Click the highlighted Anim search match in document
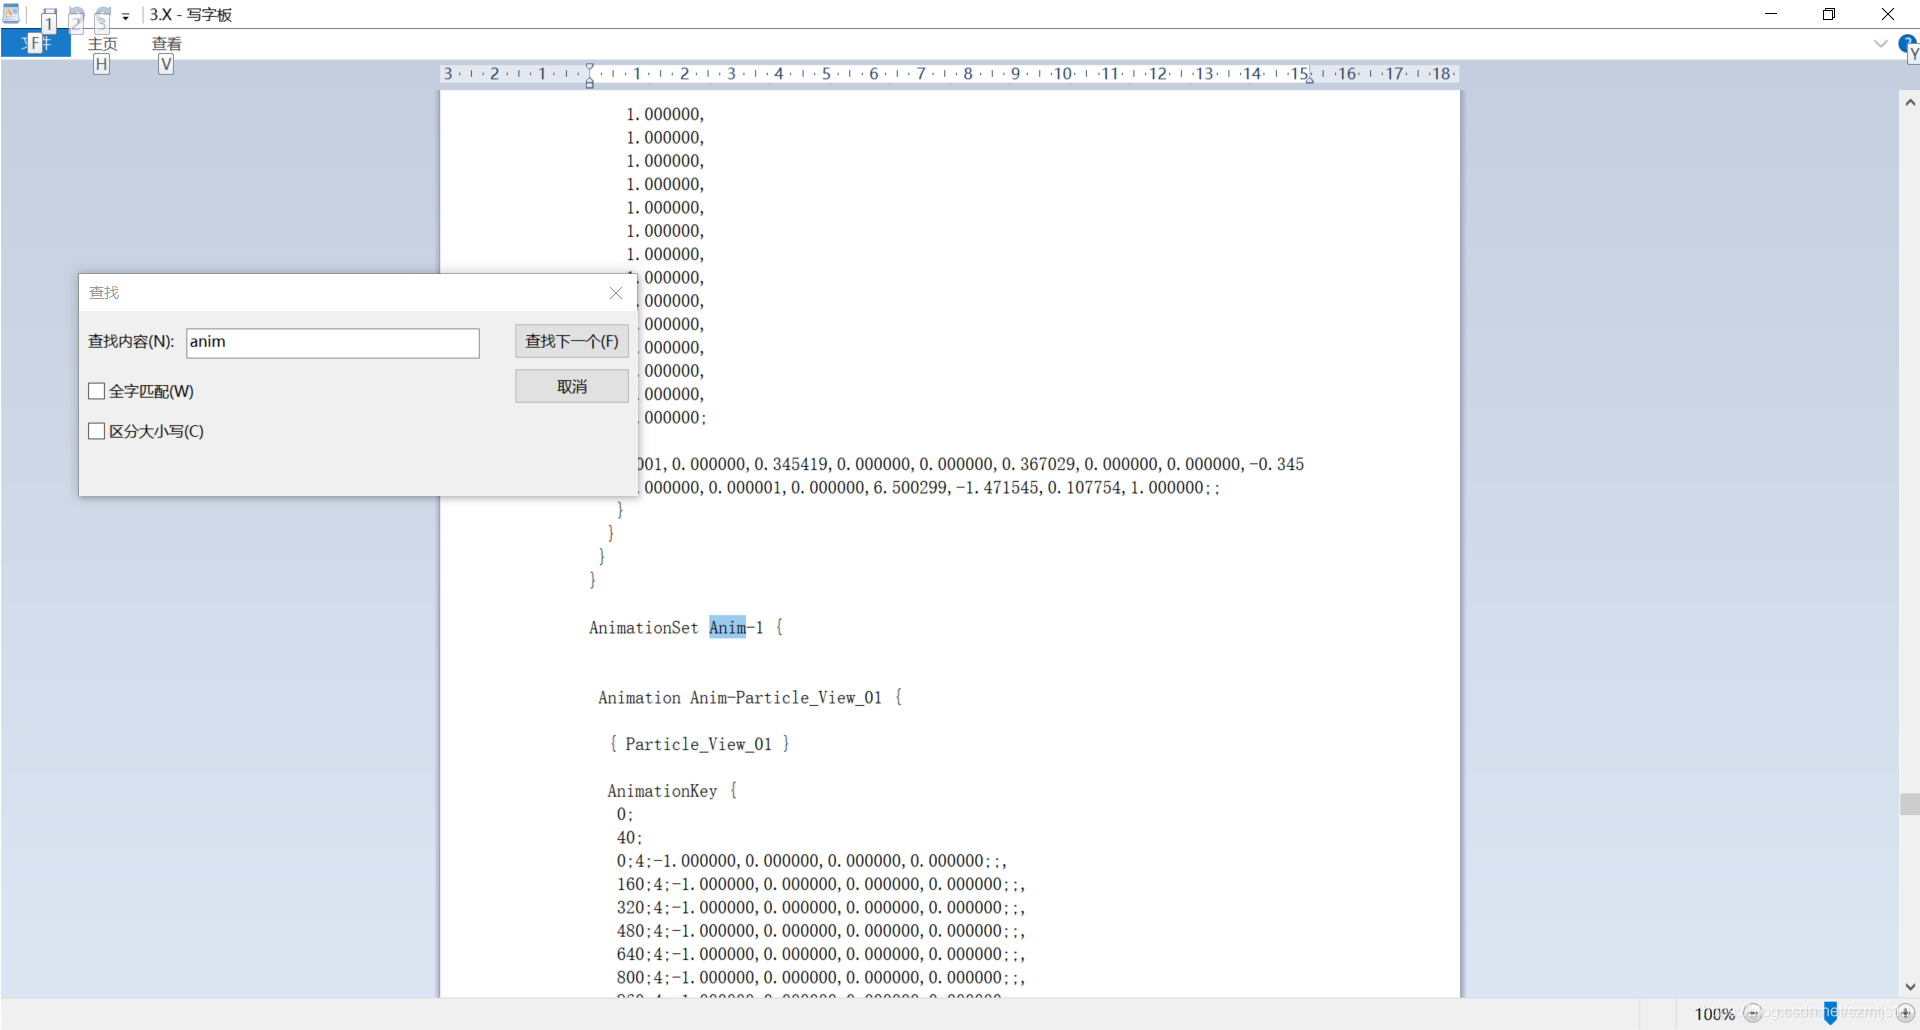 coord(728,627)
